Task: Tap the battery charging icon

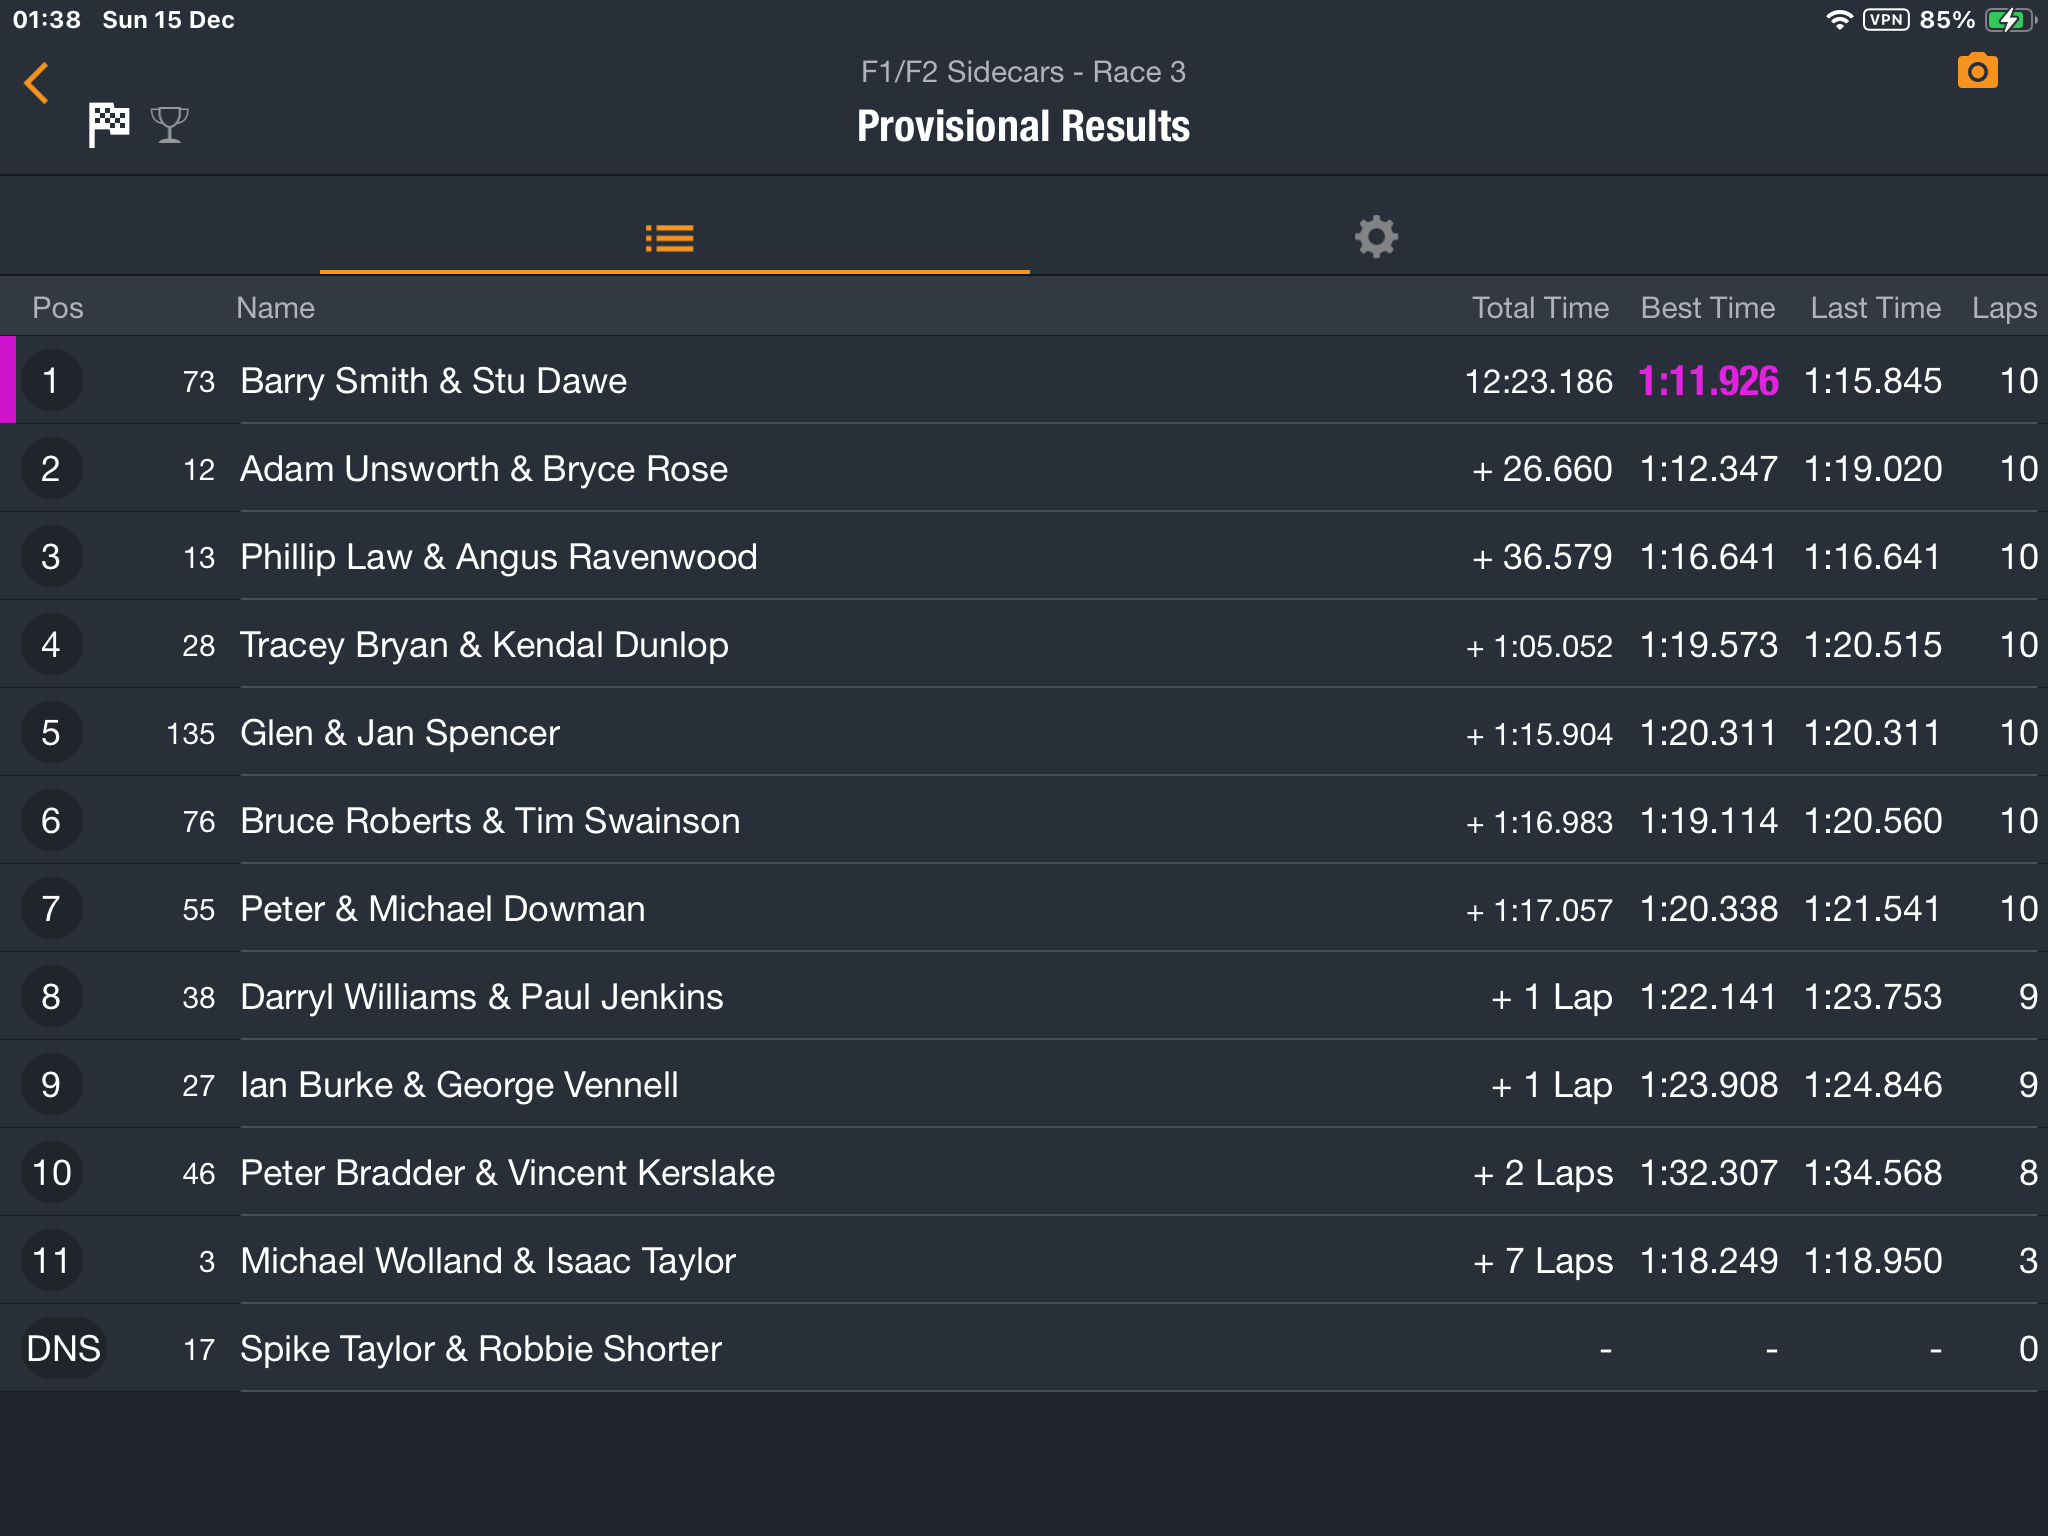Action: (x=2008, y=20)
